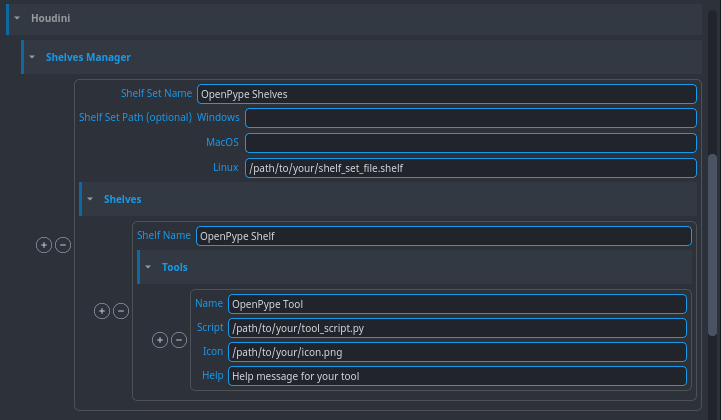721x420 pixels.
Task: Remove the OpenPype Tool using its minus icon
Action: click(179, 340)
